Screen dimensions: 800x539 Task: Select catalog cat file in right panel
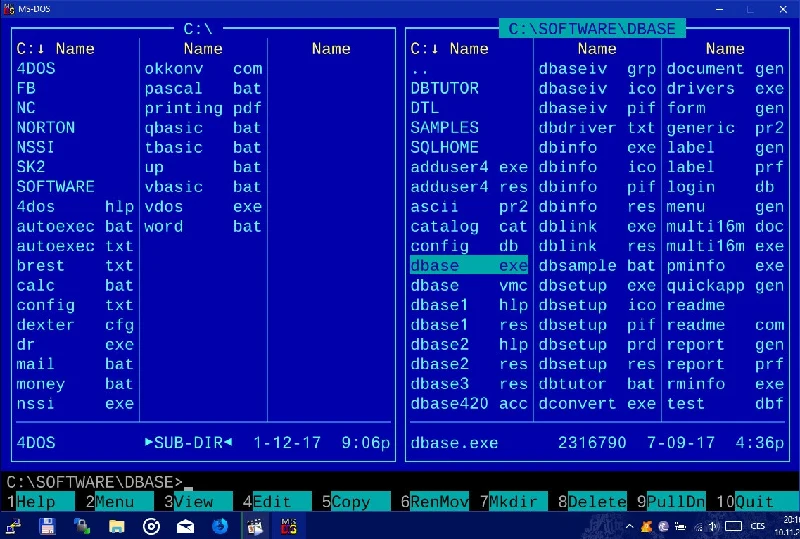pos(469,226)
